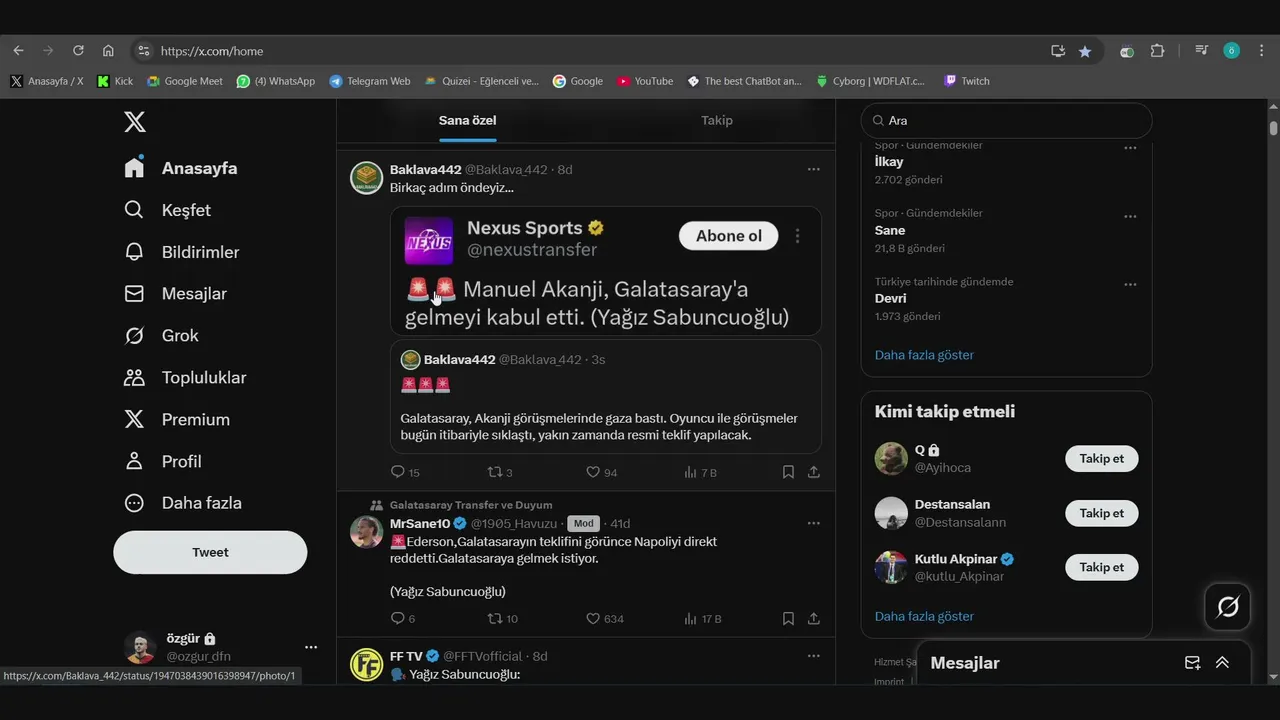Open MrSane10 profile avatar
Viewport: 1280px width, 720px height.
tap(366, 532)
